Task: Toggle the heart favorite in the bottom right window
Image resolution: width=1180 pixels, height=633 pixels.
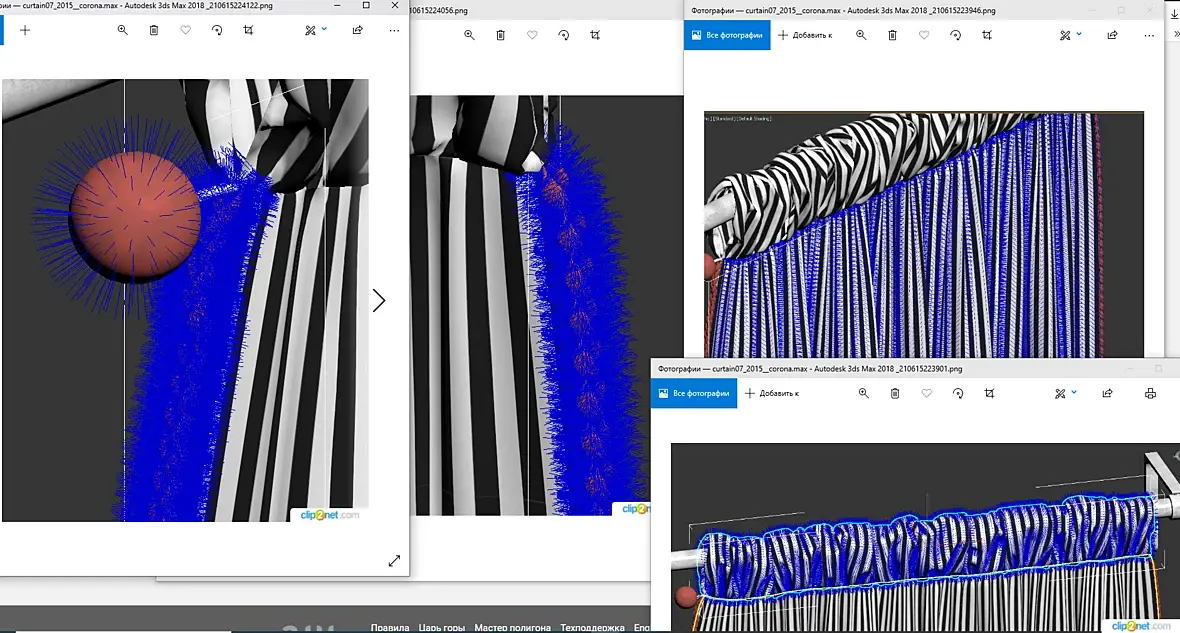Action: click(926, 393)
